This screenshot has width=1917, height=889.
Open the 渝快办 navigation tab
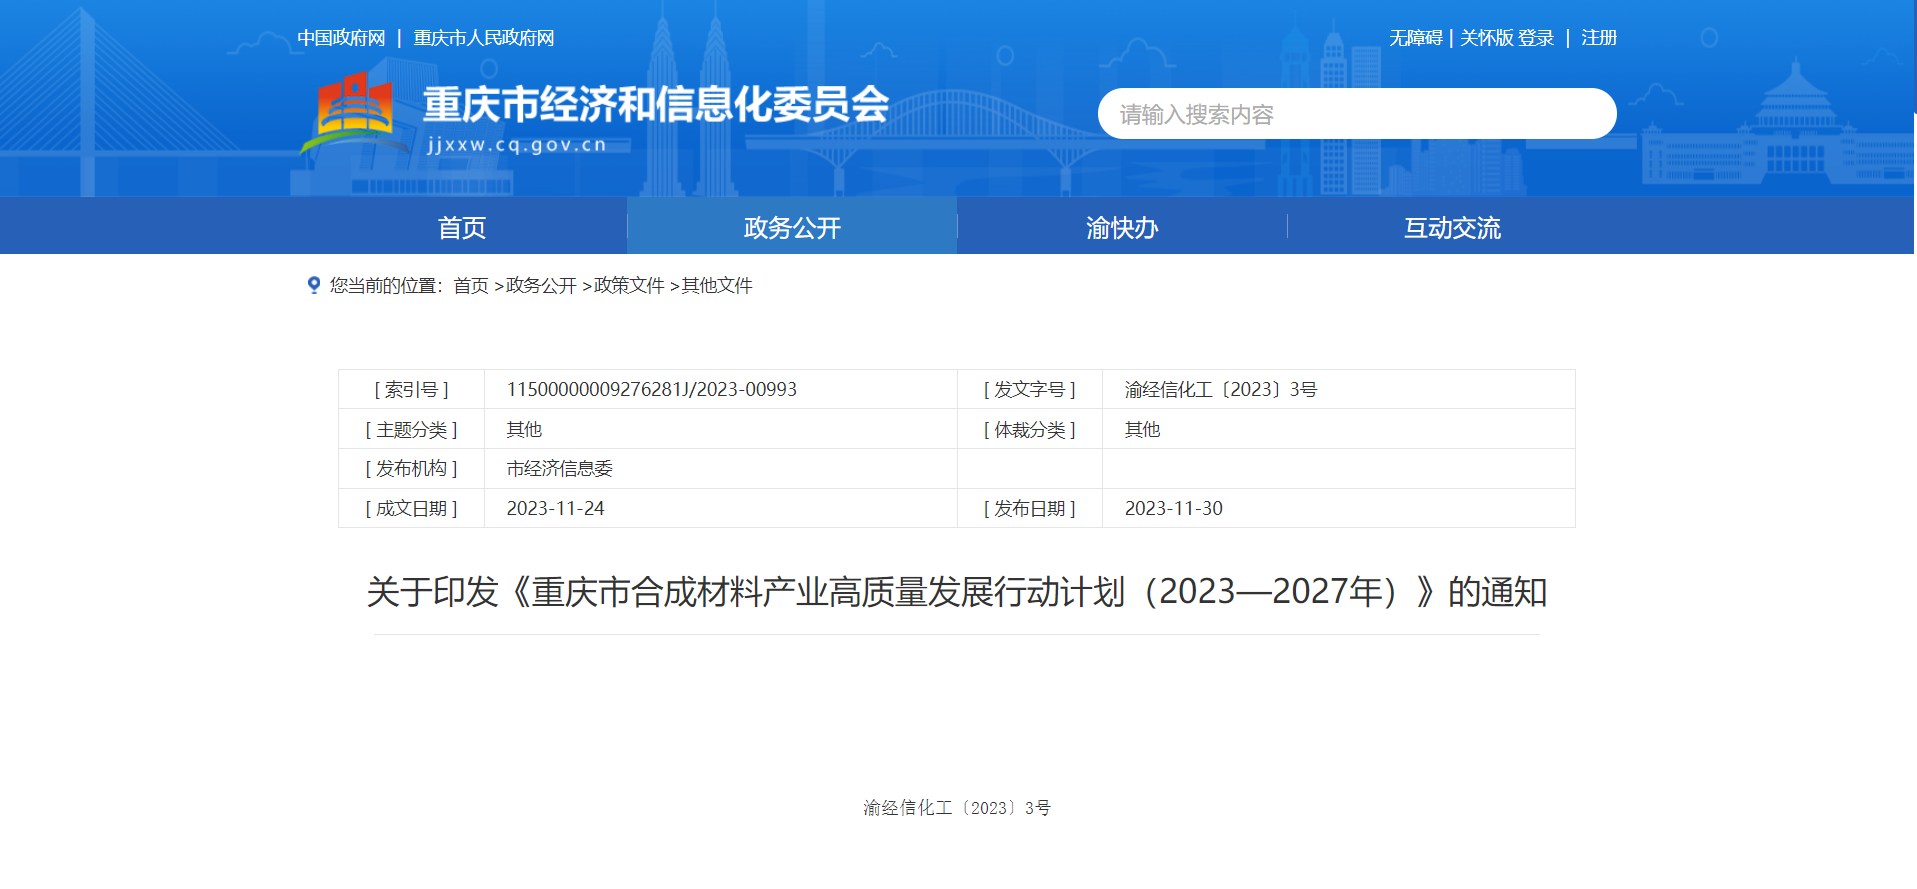(x=1122, y=227)
